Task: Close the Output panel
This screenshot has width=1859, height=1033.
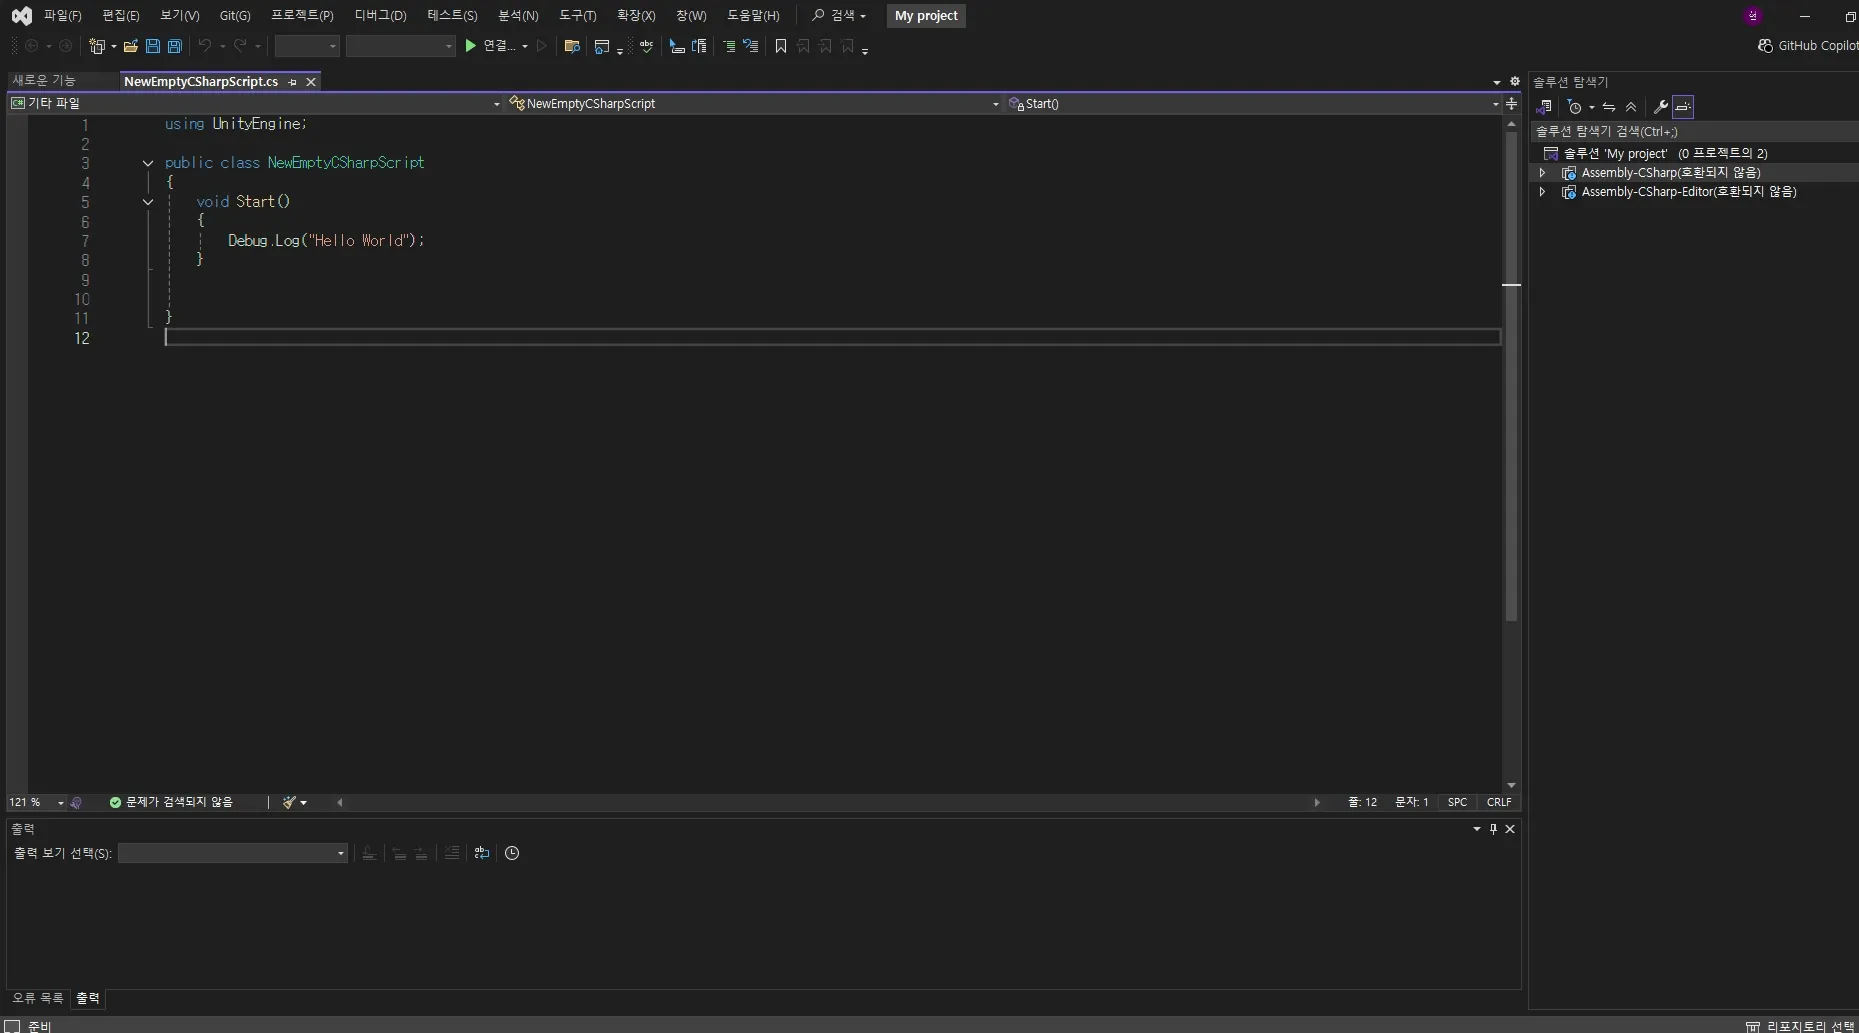Action: coord(1510,829)
